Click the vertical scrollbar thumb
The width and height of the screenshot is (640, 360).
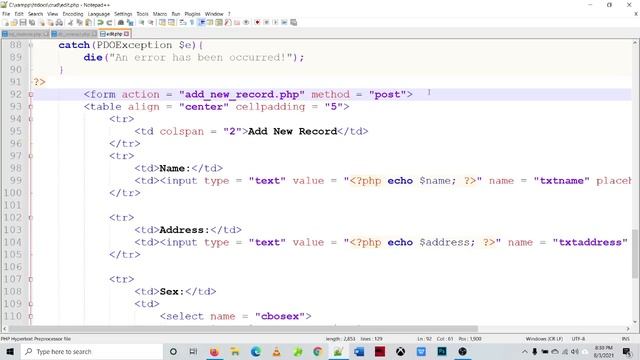(x=635, y=253)
